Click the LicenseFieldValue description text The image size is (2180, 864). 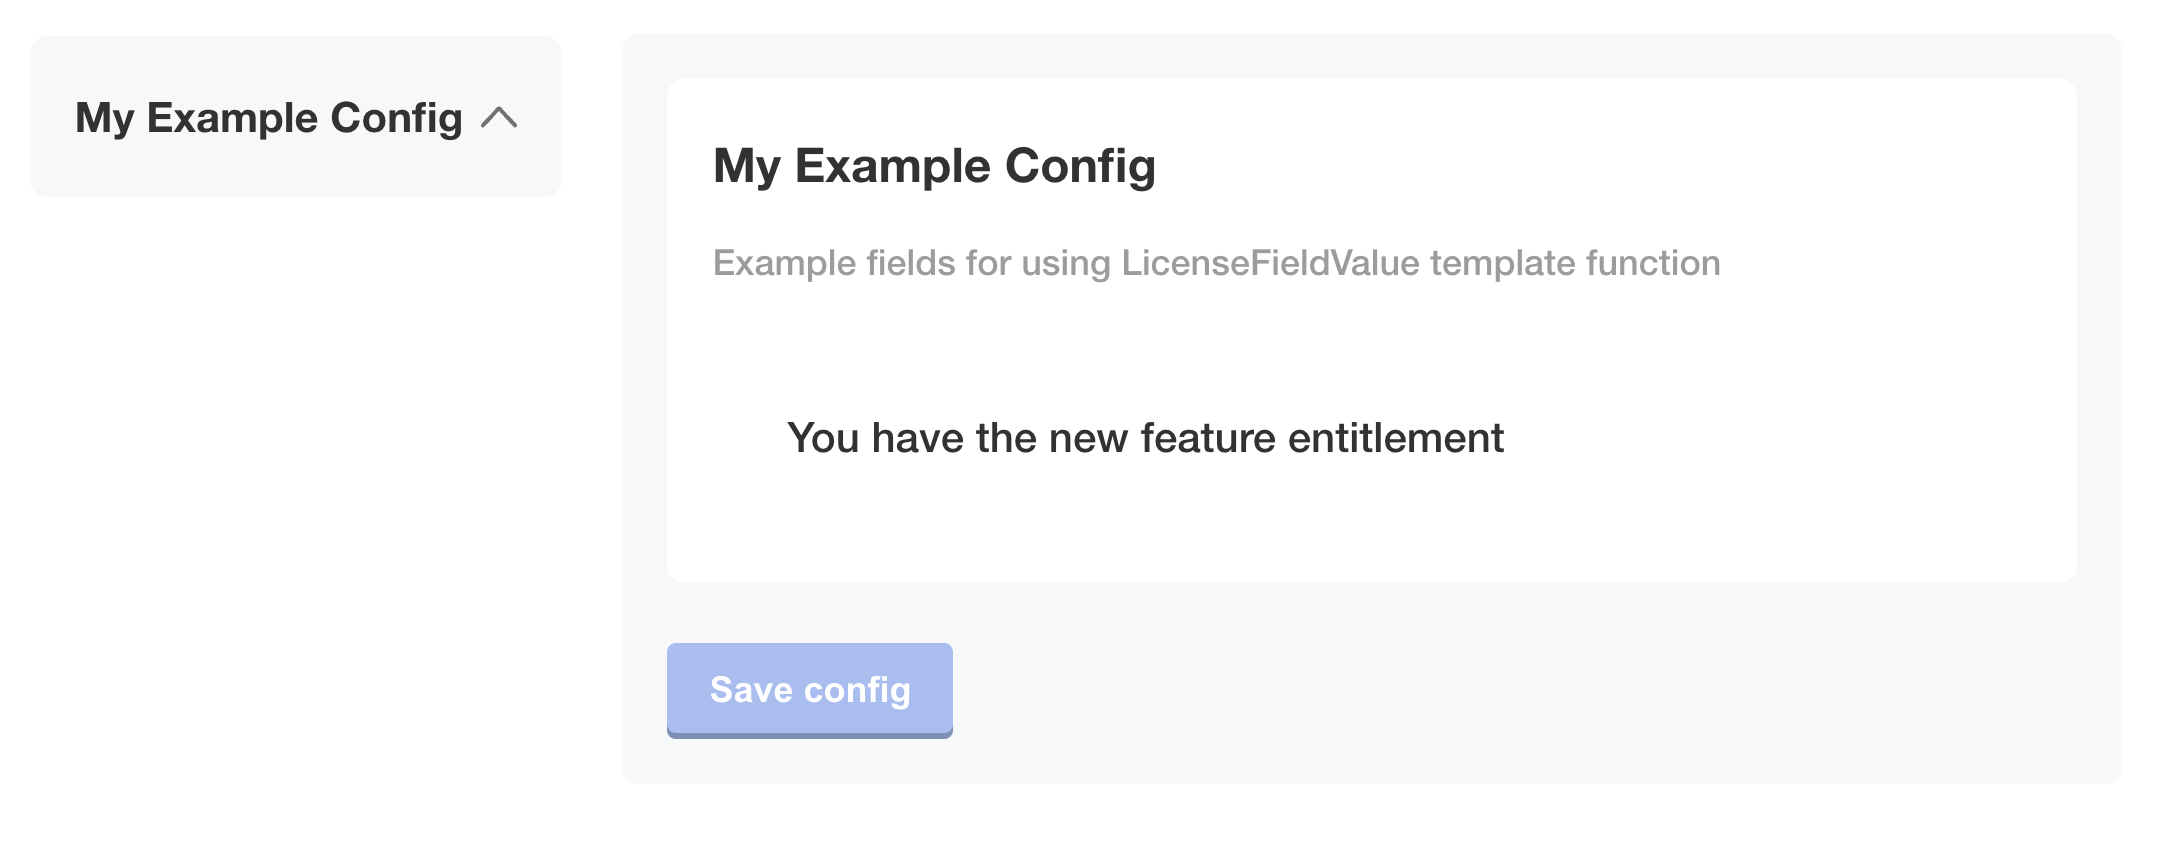point(1215,262)
